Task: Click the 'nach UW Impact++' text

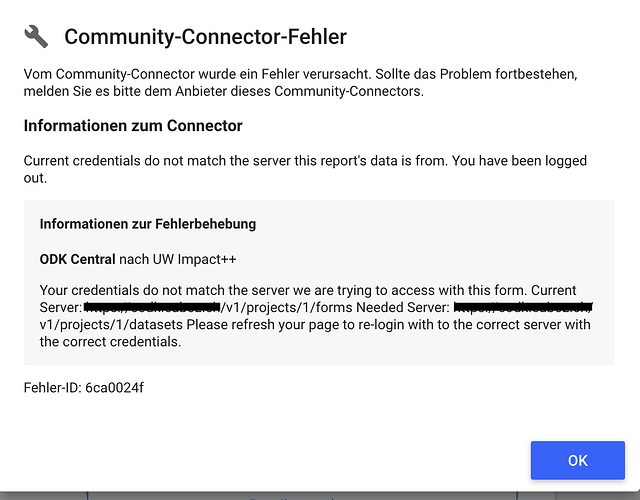Action: point(178,259)
